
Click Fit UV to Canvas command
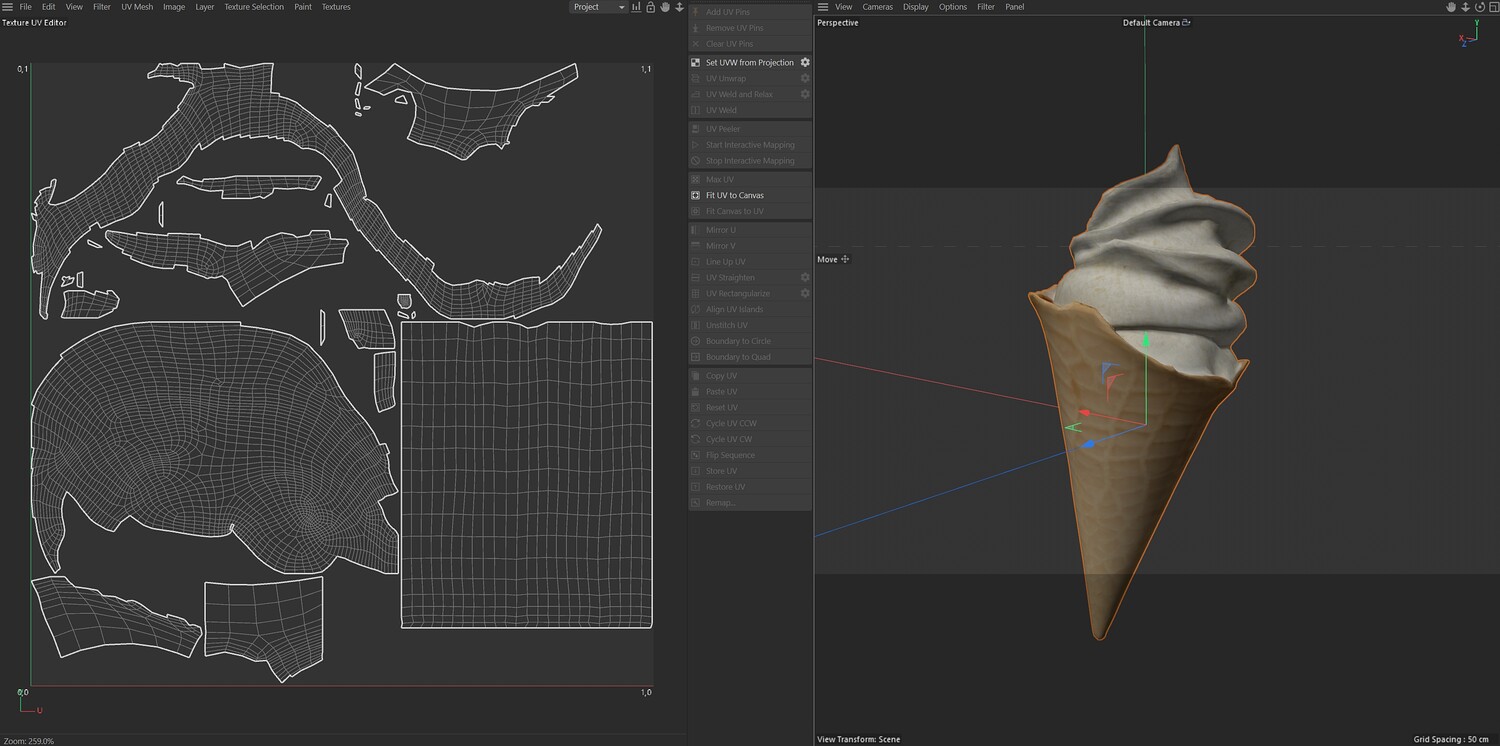coord(735,195)
